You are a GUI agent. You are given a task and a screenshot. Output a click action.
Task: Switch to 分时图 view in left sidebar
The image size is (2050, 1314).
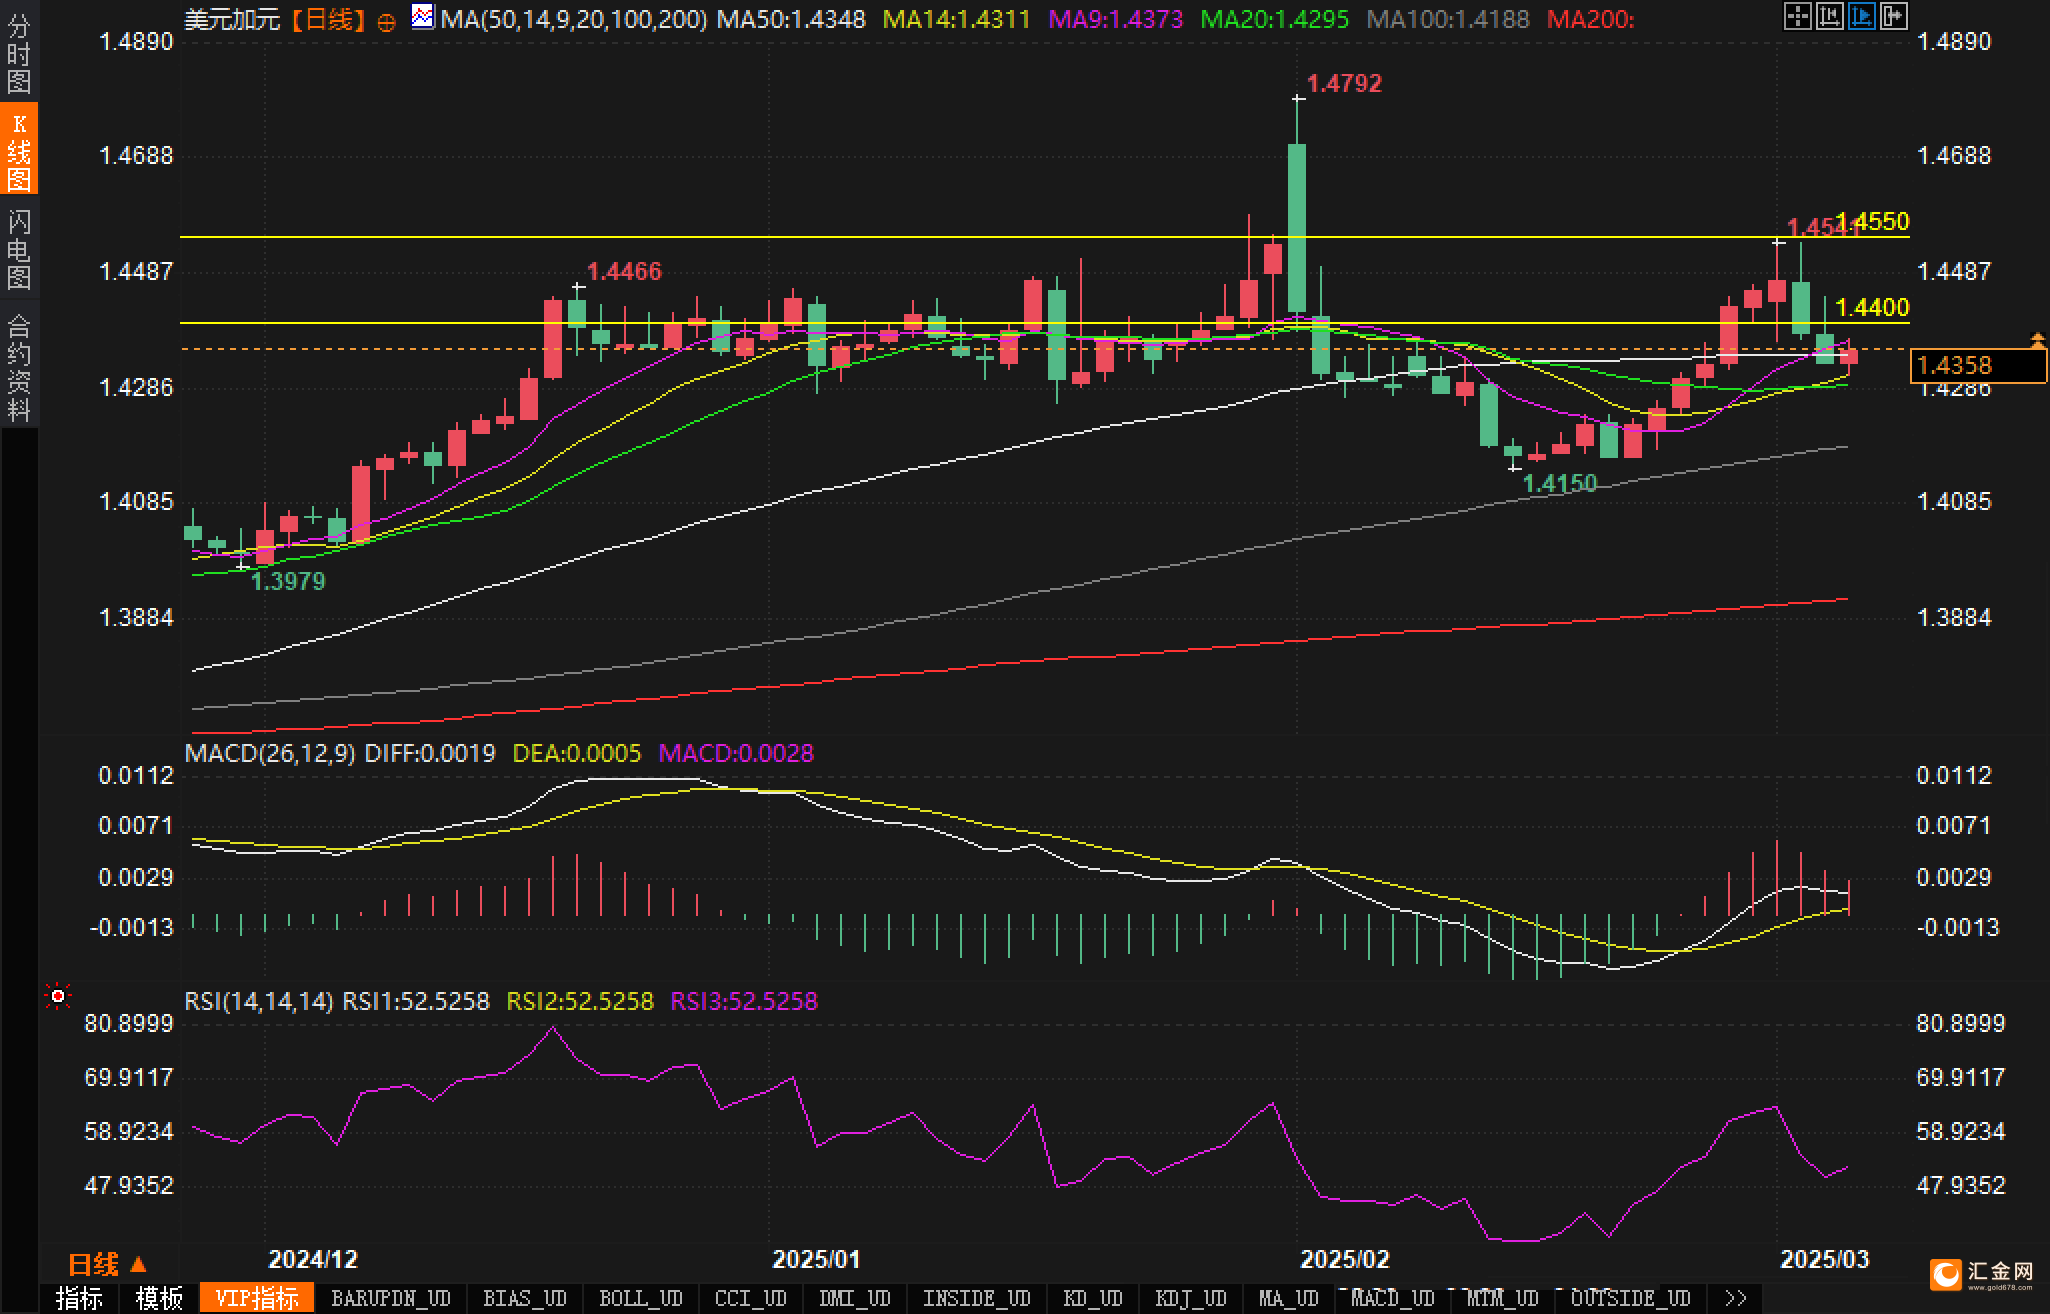pos(19,55)
